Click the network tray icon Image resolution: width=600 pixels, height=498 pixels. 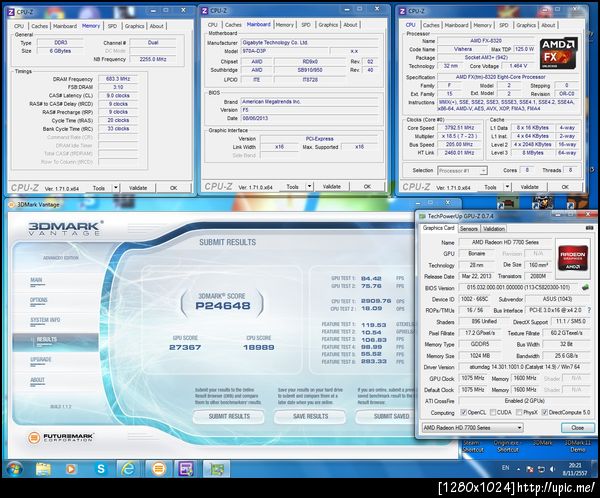[541, 469]
